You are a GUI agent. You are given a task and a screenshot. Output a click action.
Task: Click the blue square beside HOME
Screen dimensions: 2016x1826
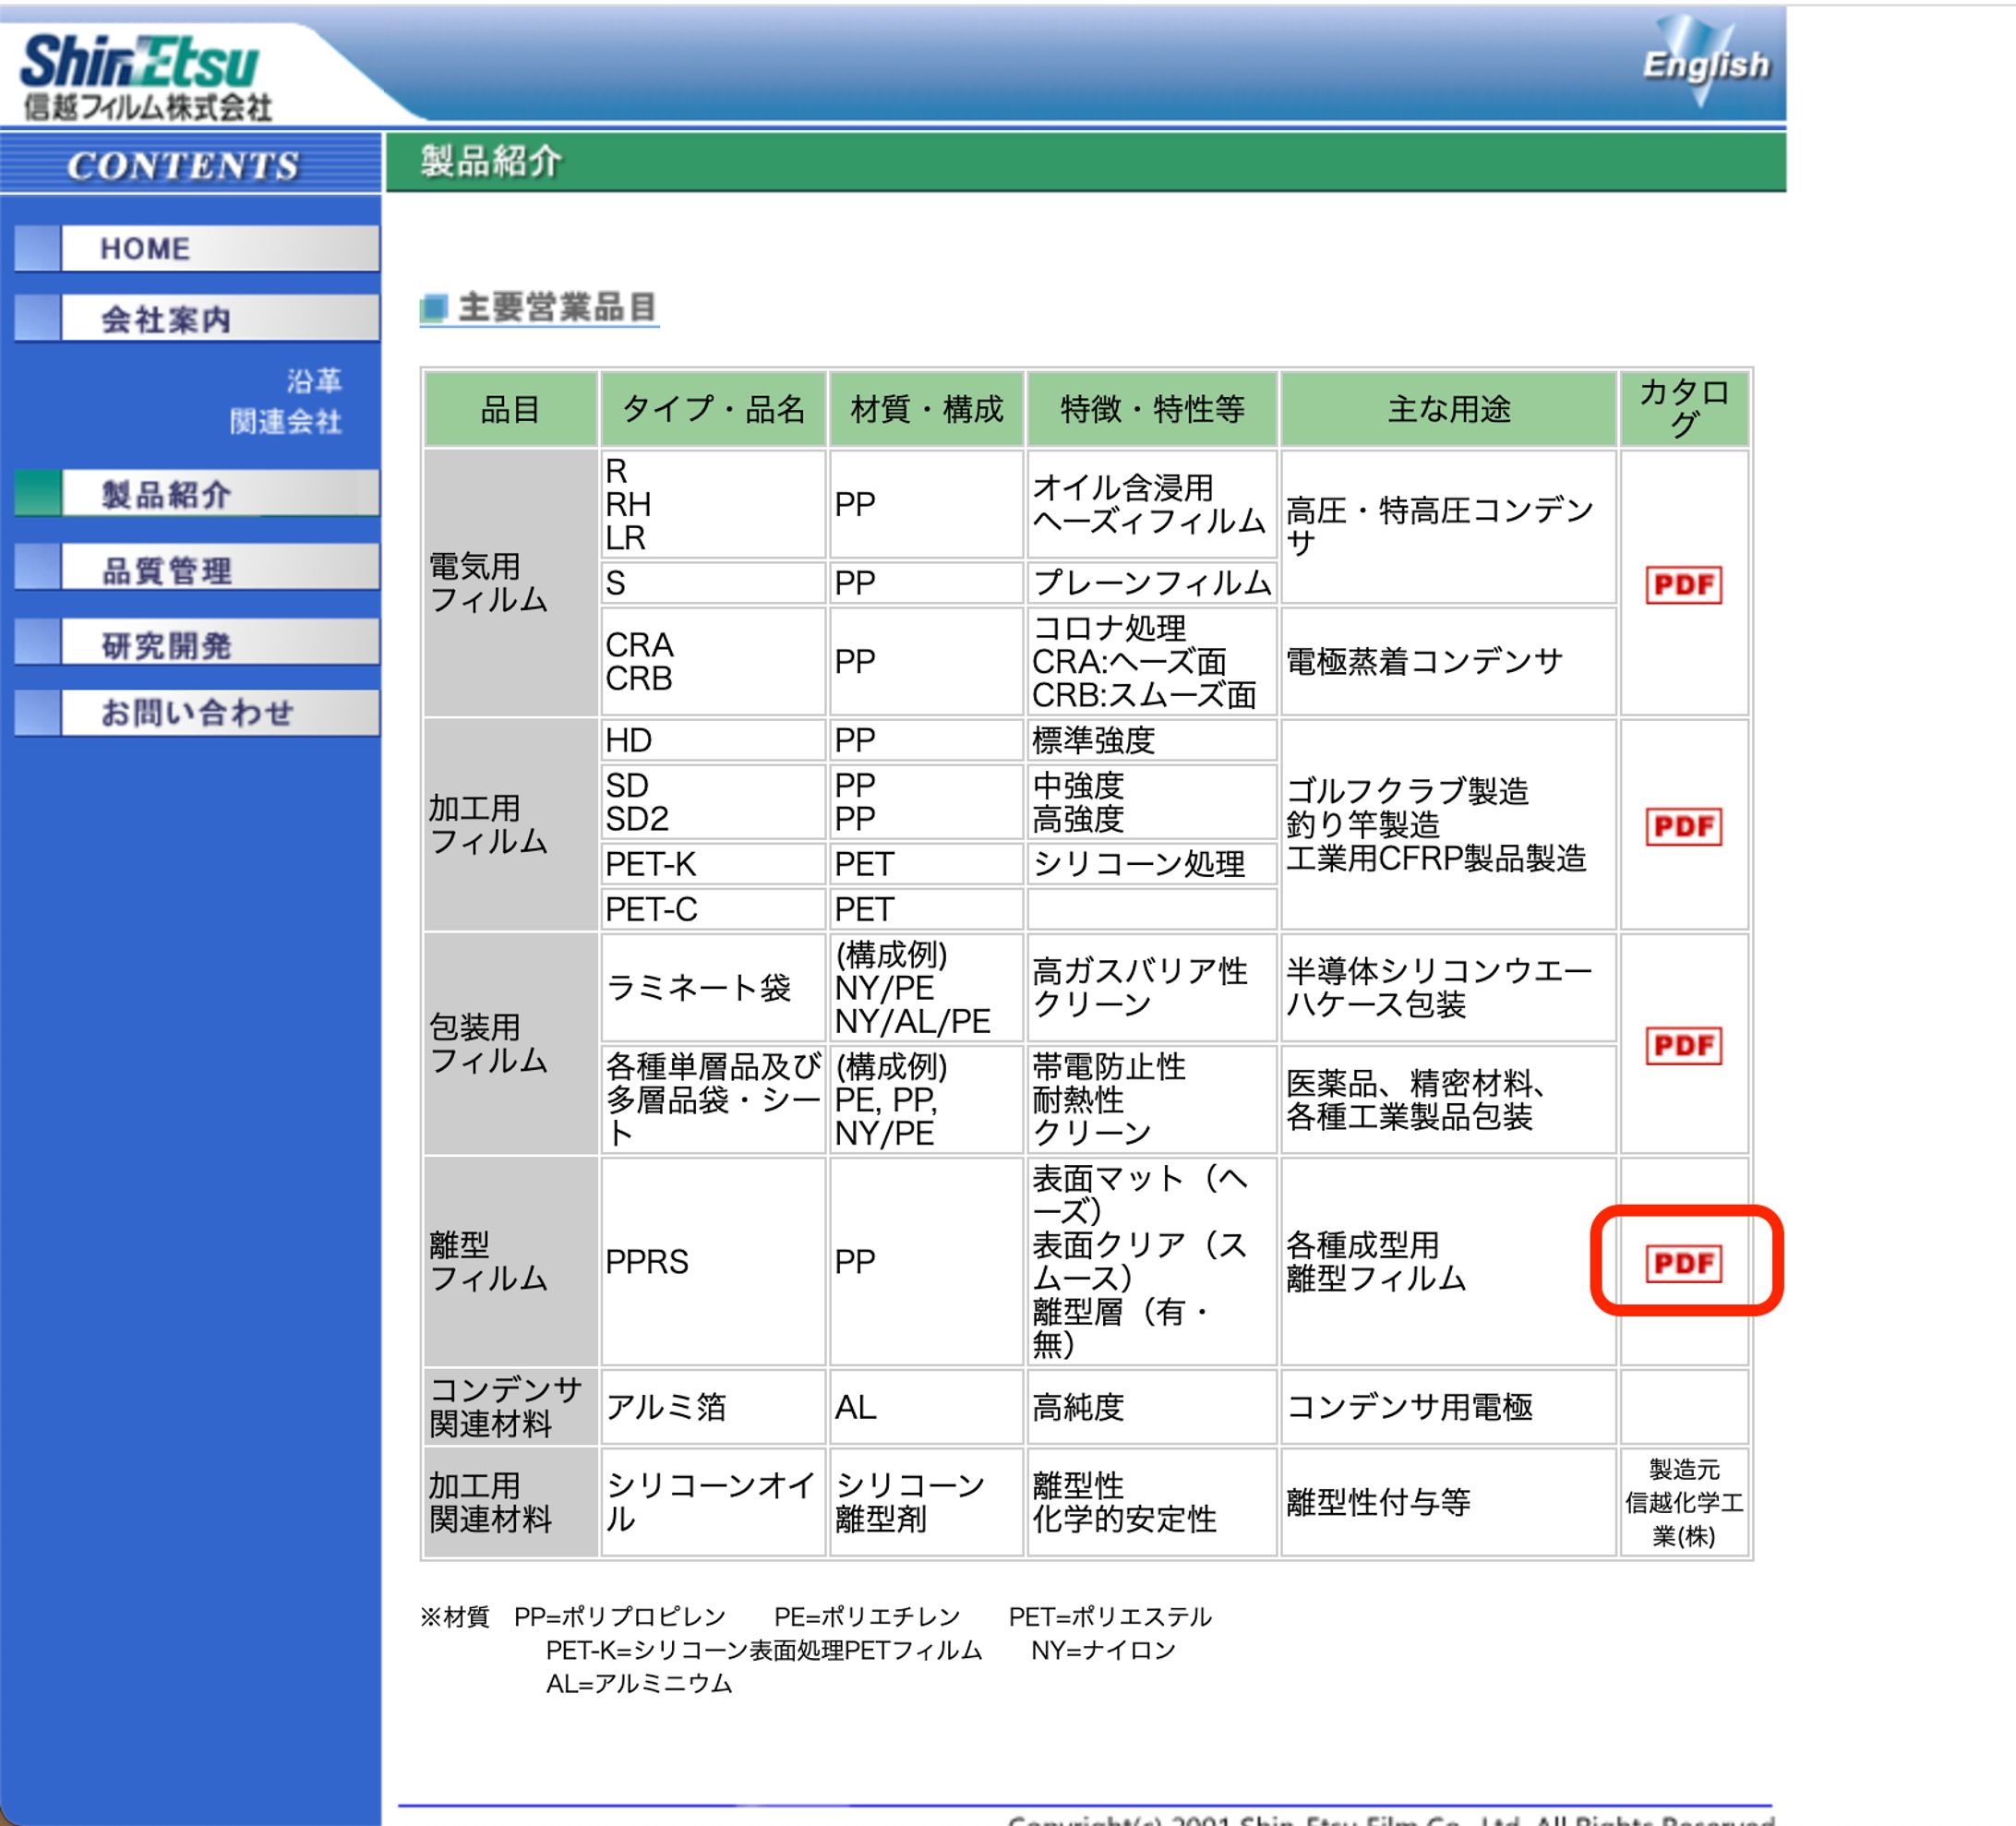point(37,248)
